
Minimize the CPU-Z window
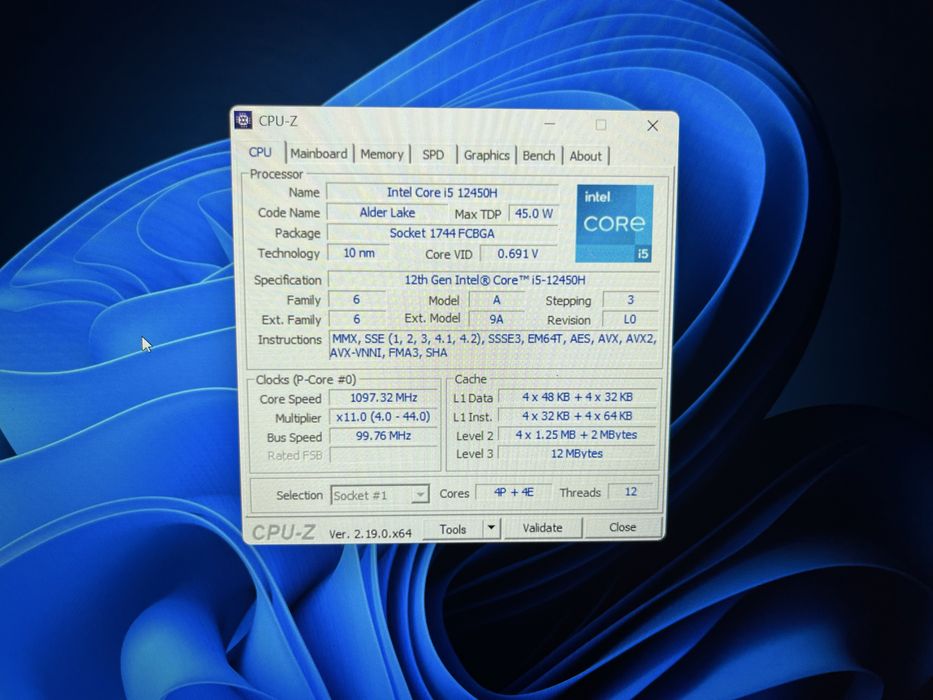click(549, 124)
